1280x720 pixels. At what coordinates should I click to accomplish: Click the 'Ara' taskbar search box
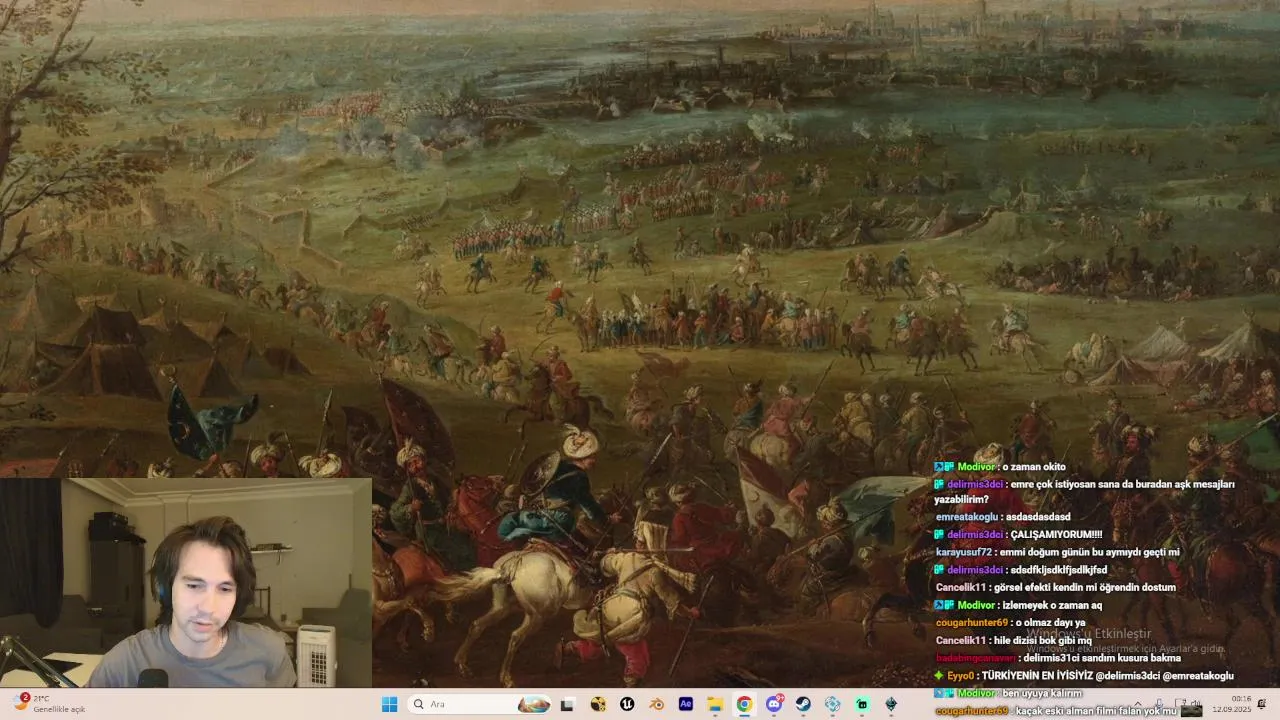tap(480, 704)
